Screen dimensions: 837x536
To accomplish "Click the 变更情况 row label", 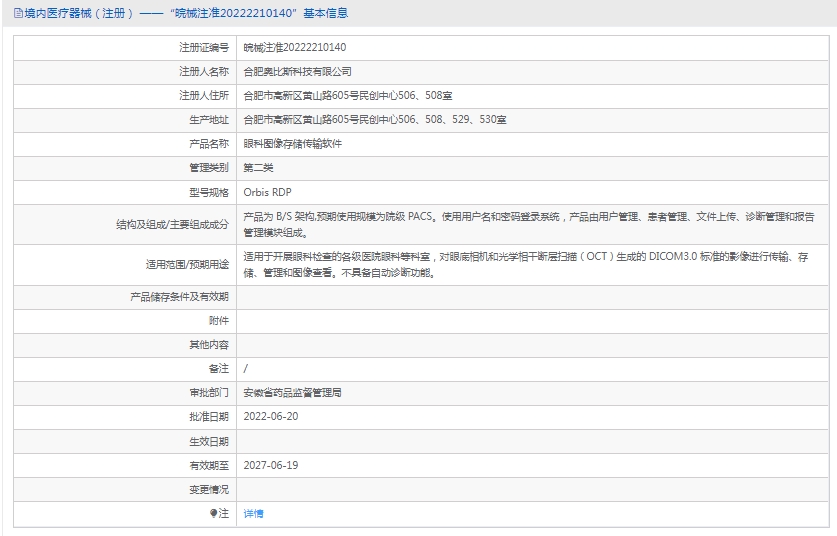I will pos(209,489).
